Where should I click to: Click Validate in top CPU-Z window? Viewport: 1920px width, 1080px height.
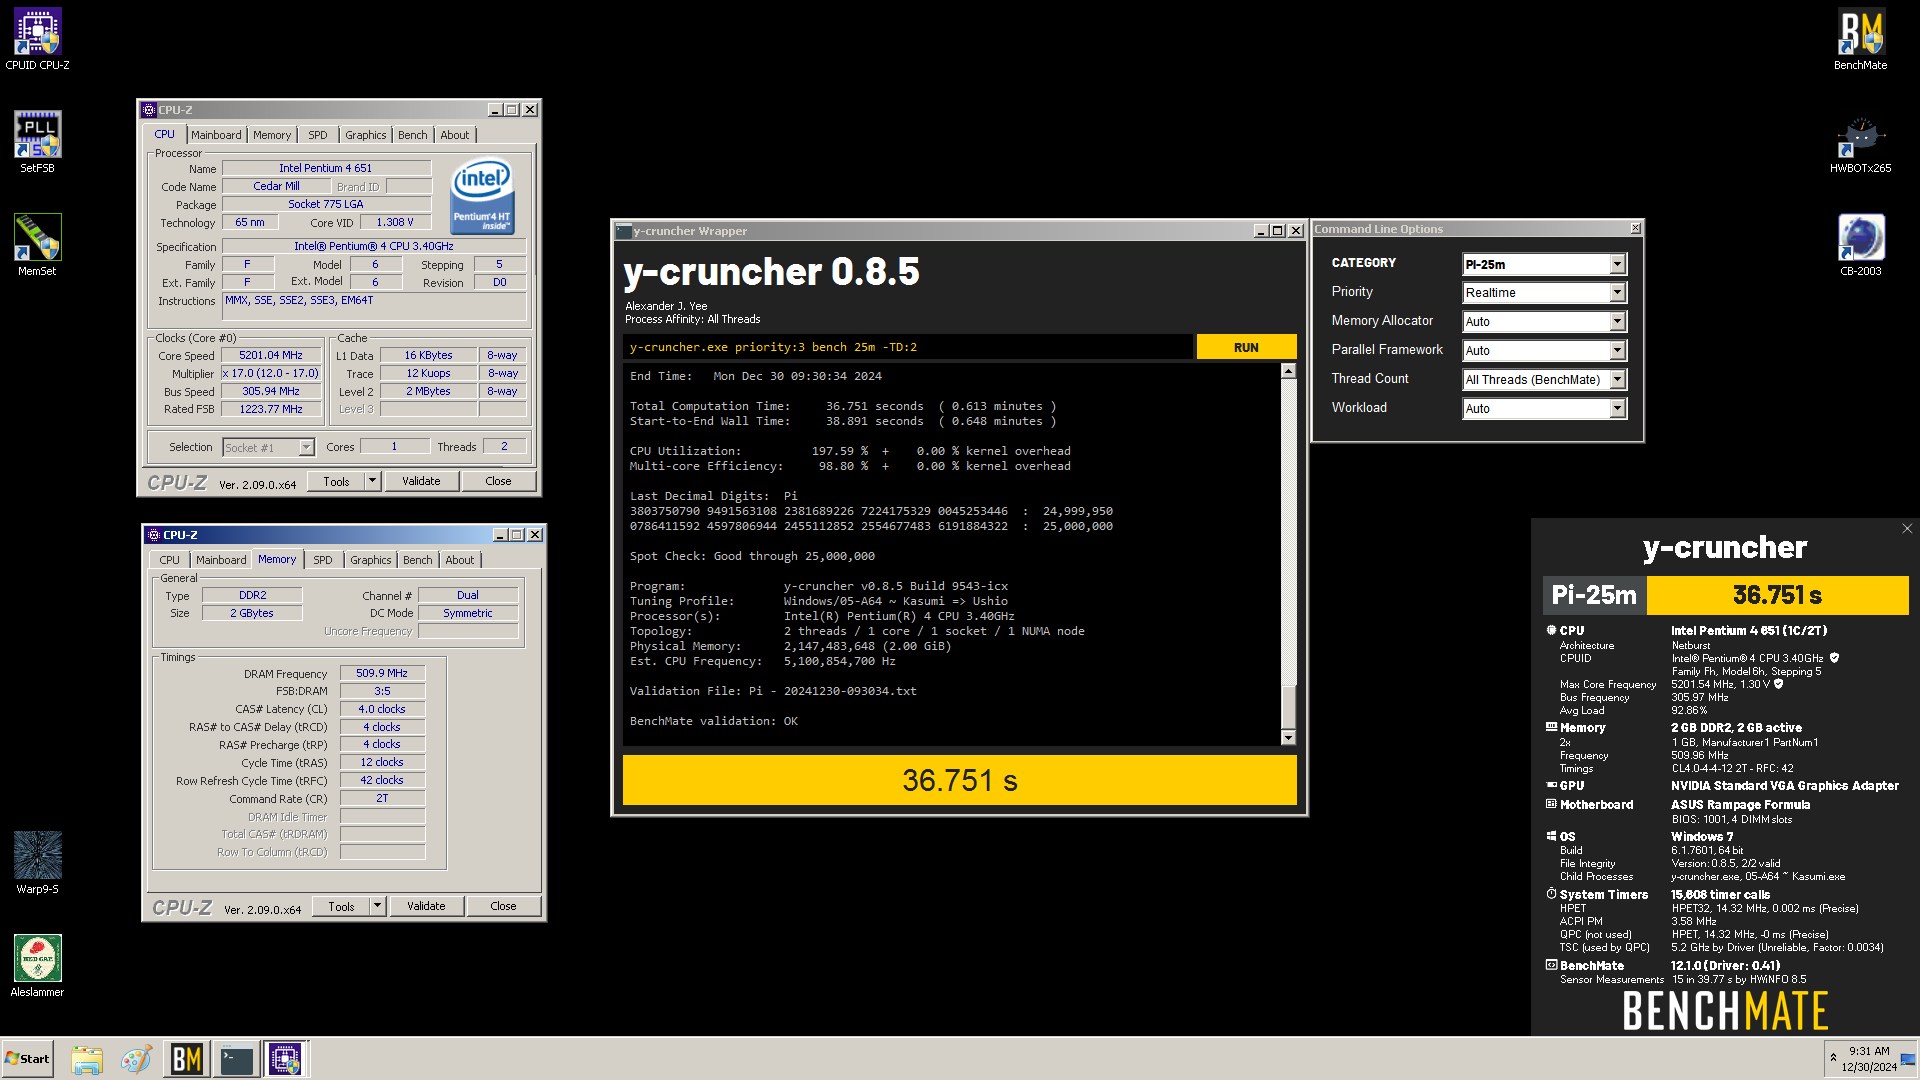421,481
